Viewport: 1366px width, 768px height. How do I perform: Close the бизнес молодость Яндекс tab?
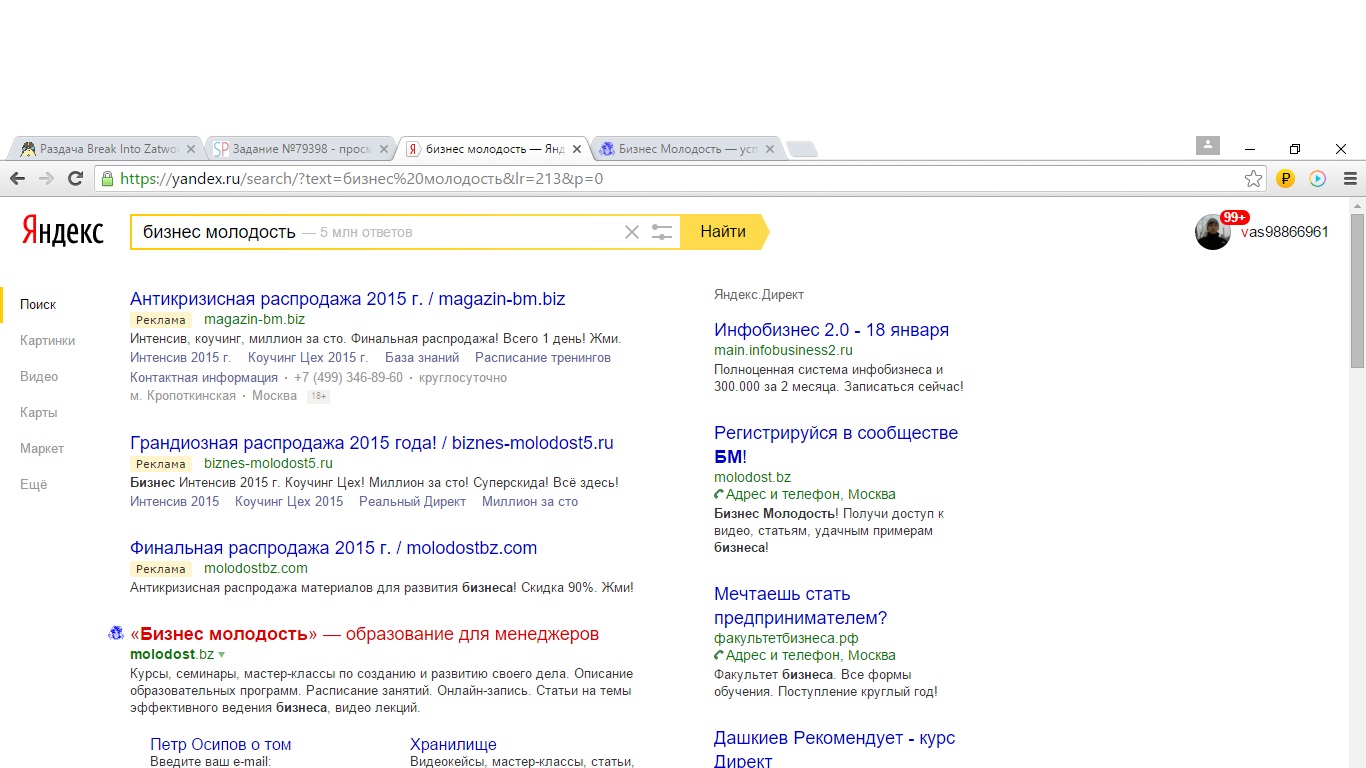577,149
